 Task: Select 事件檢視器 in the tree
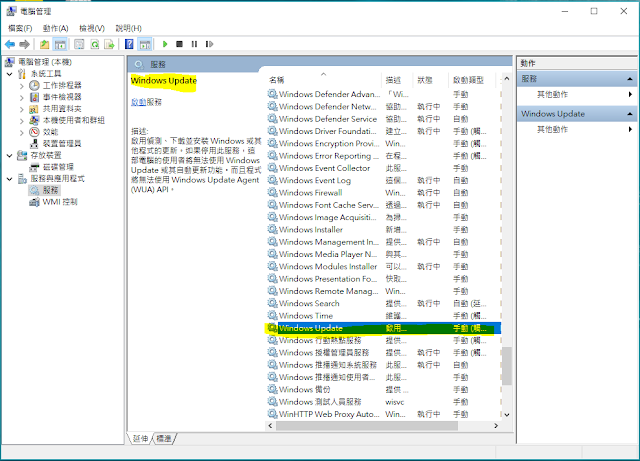62,97
